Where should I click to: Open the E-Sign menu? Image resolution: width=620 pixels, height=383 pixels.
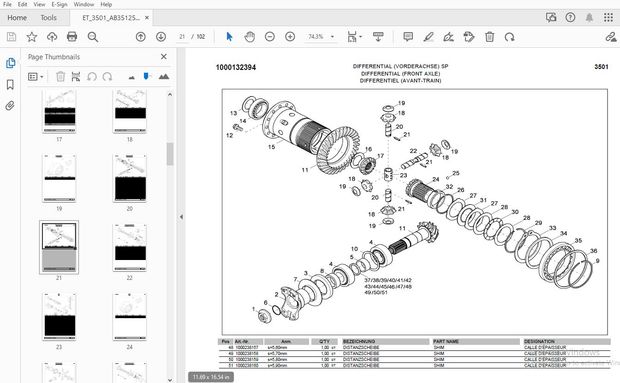pyautogui.click(x=59, y=4)
